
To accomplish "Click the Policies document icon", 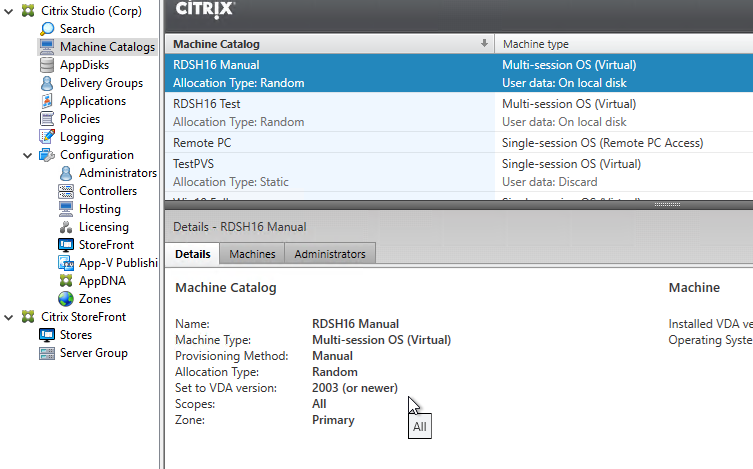I will 47,119.
